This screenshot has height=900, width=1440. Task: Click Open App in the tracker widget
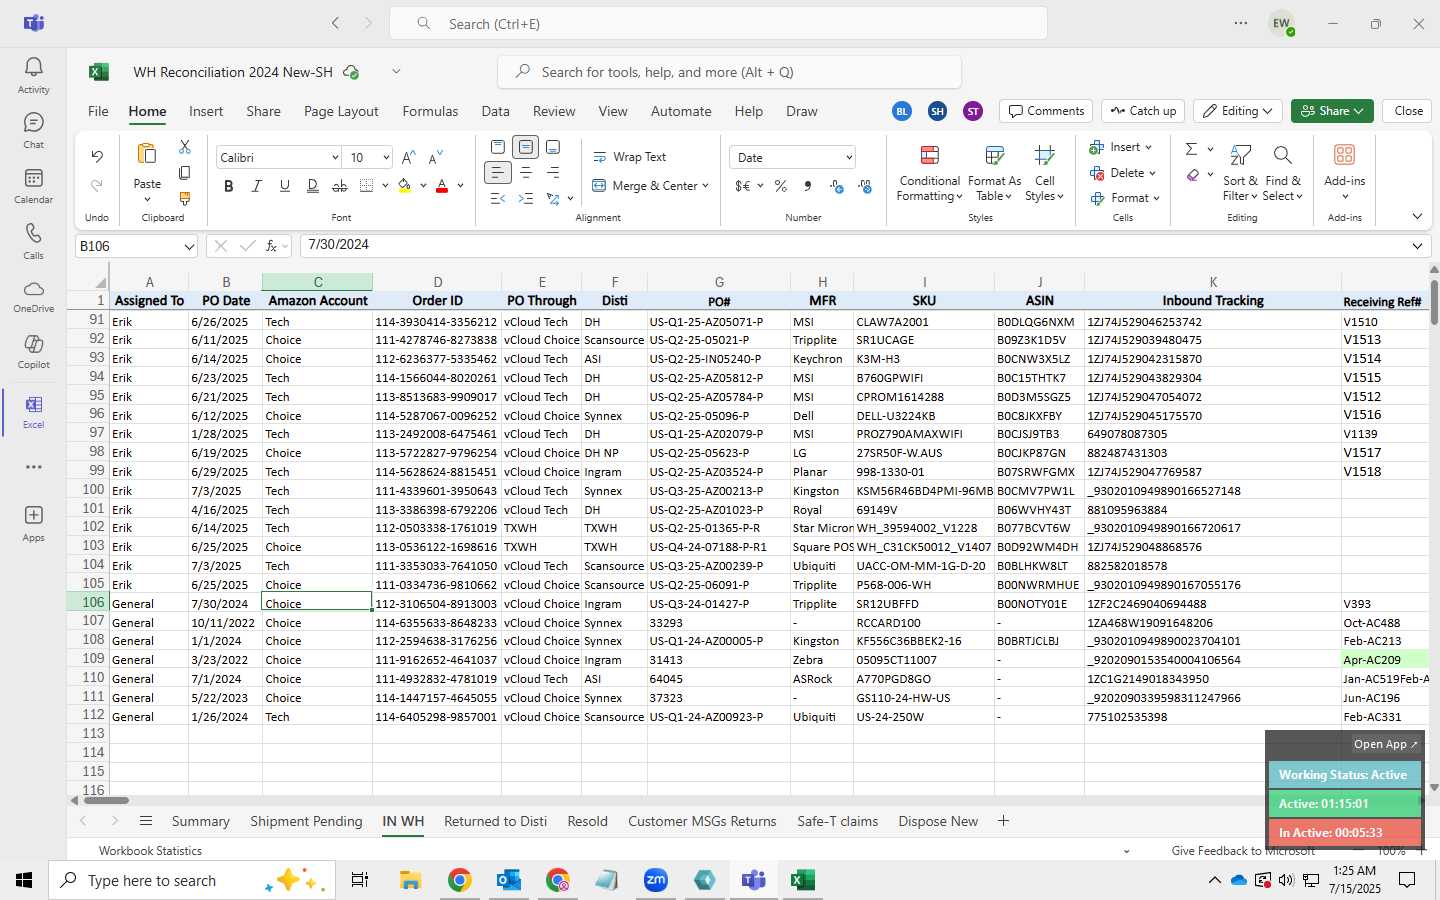tap(1385, 744)
